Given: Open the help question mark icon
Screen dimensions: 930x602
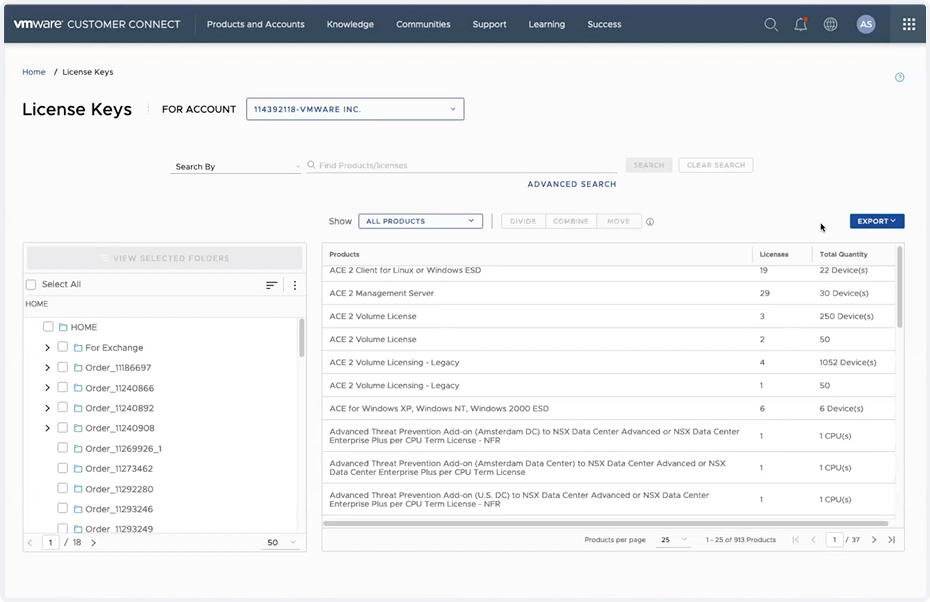Looking at the screenshot, I should point(899,77).
